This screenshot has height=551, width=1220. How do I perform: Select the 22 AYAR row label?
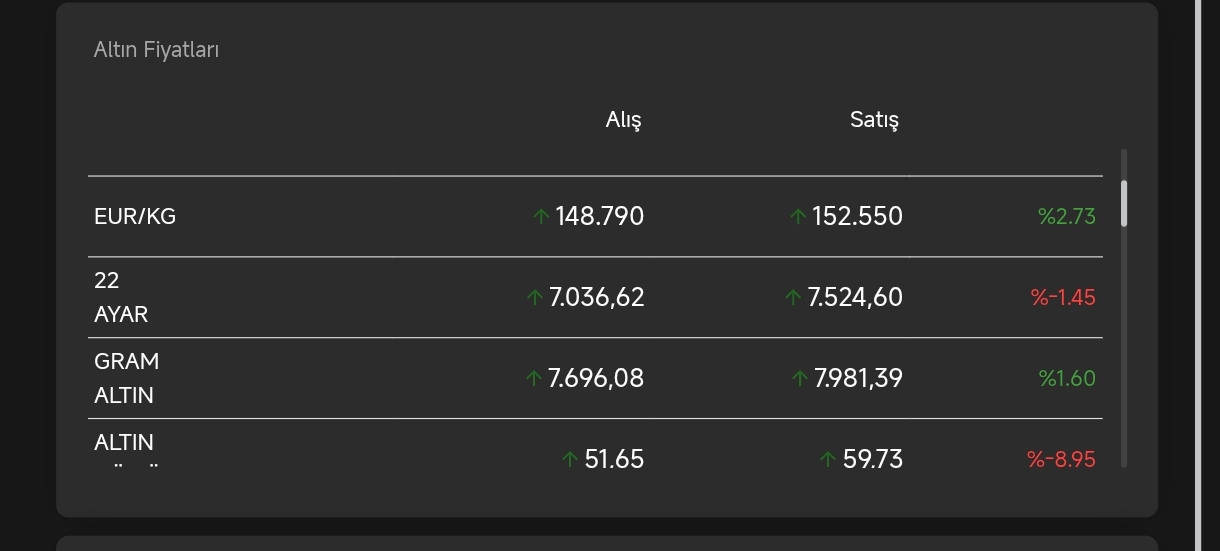[x=121, y=297]
